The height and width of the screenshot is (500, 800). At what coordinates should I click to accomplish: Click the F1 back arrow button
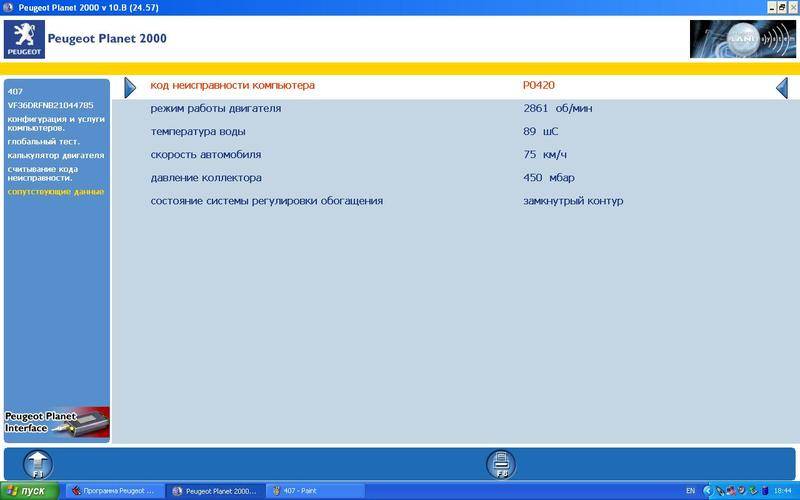tap(37, 464)
